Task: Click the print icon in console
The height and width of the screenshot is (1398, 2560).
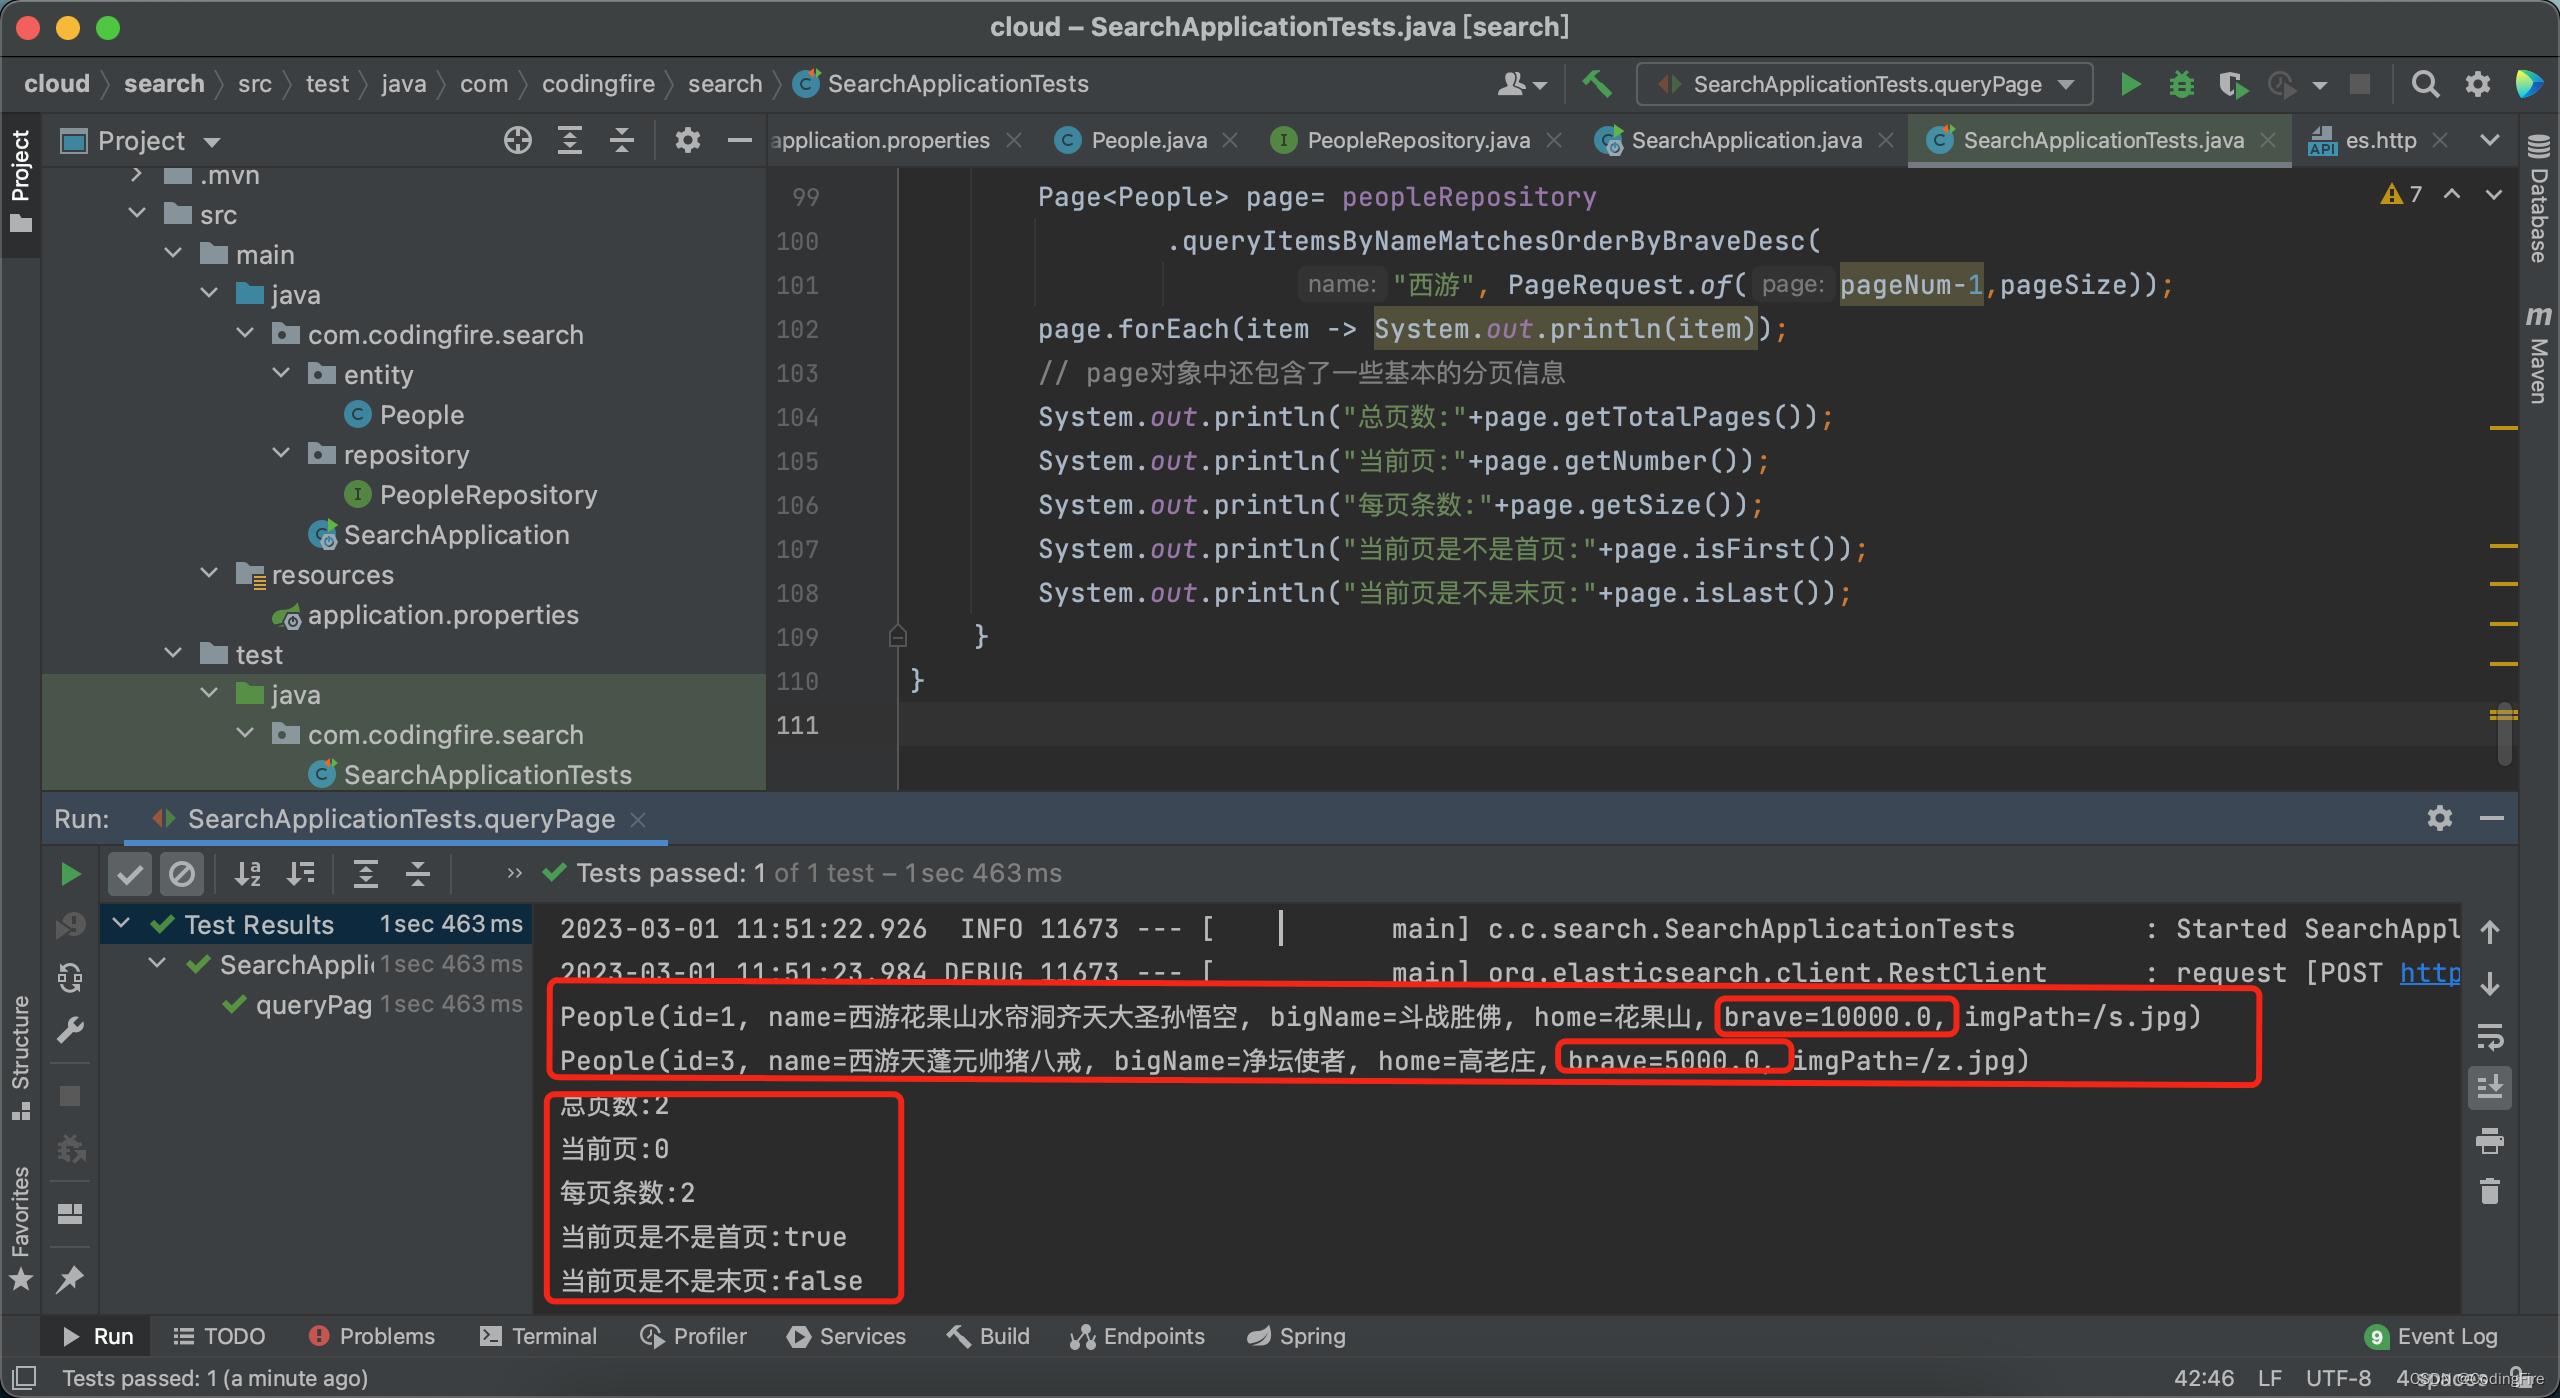Action: [x=2490, y=1140]
